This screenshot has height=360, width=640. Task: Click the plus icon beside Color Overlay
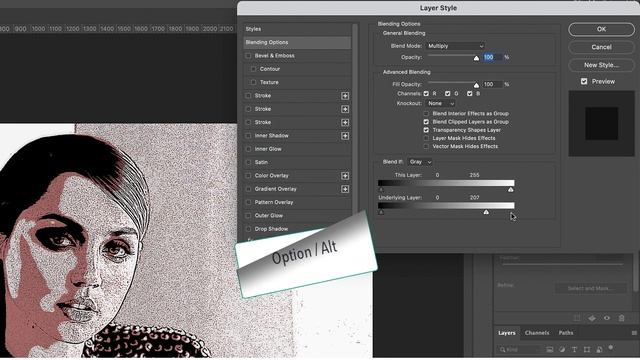click(345, 176)
